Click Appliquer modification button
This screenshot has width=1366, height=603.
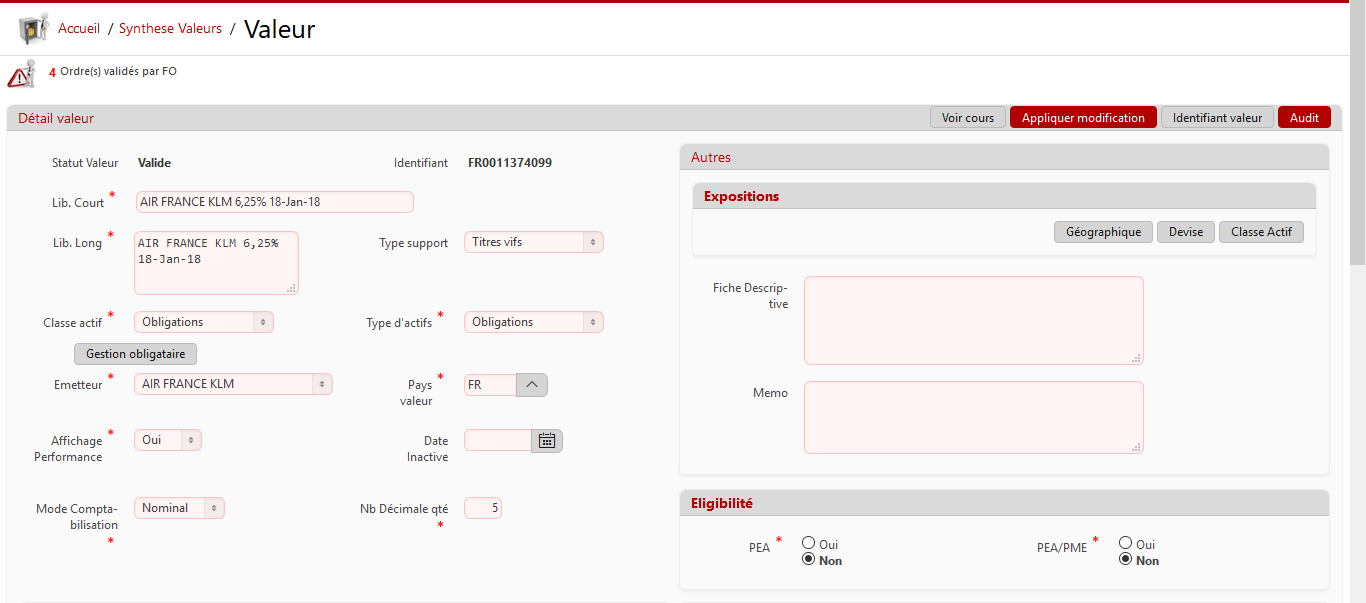pyautogui.click(x=1083, y=118)
